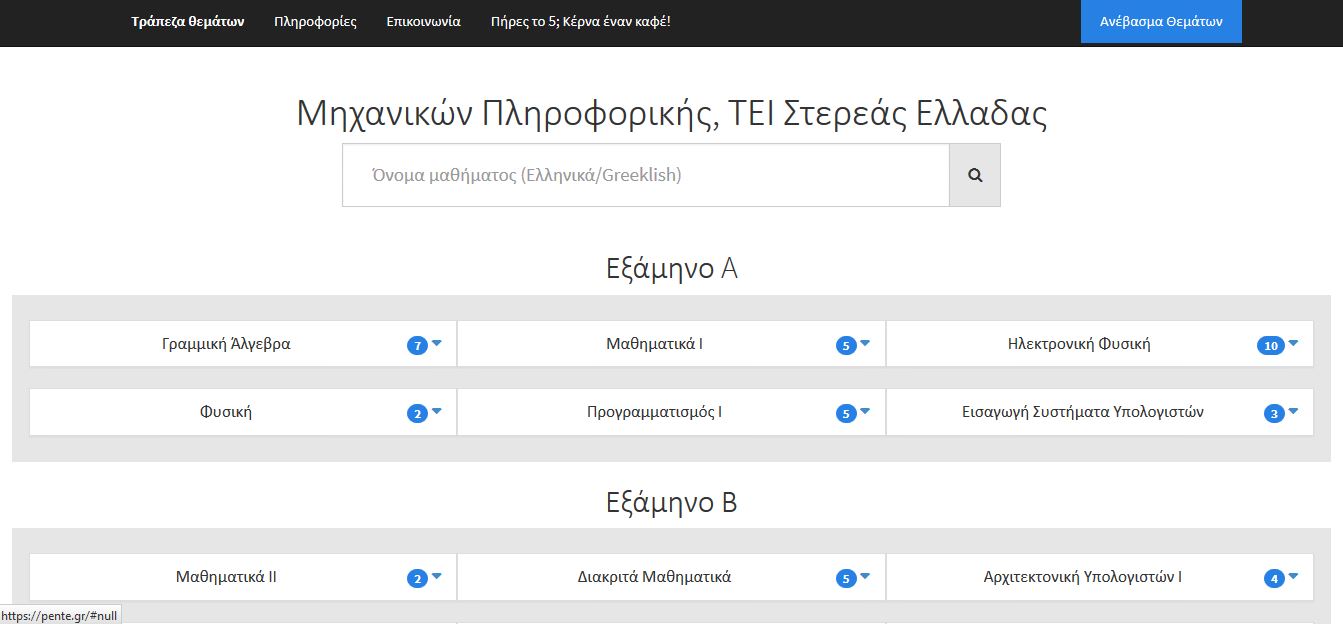Click the badge 3 for Εισαγωγή Συστήματα Υπολογιστών
The image size is (1343, 624).
click(1273, 414)
